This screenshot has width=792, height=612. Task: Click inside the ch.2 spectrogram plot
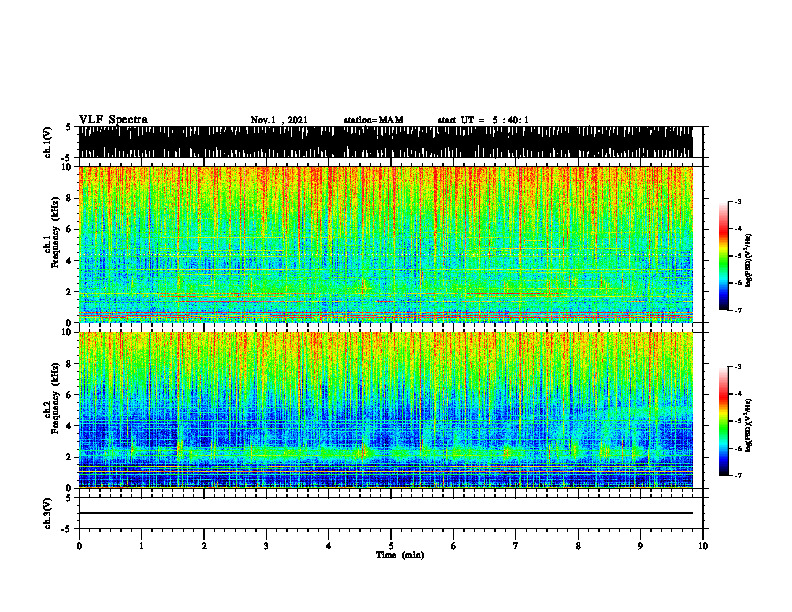click(x=385, y=410)
